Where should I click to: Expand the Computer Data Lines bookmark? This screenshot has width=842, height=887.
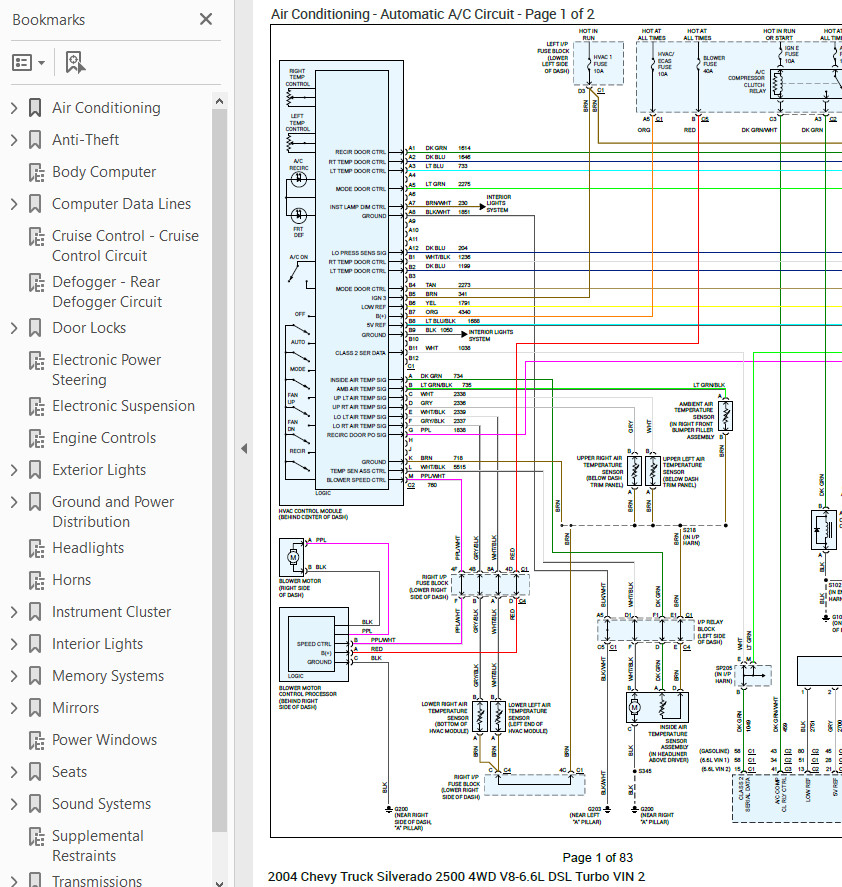[x=13, y=203]
